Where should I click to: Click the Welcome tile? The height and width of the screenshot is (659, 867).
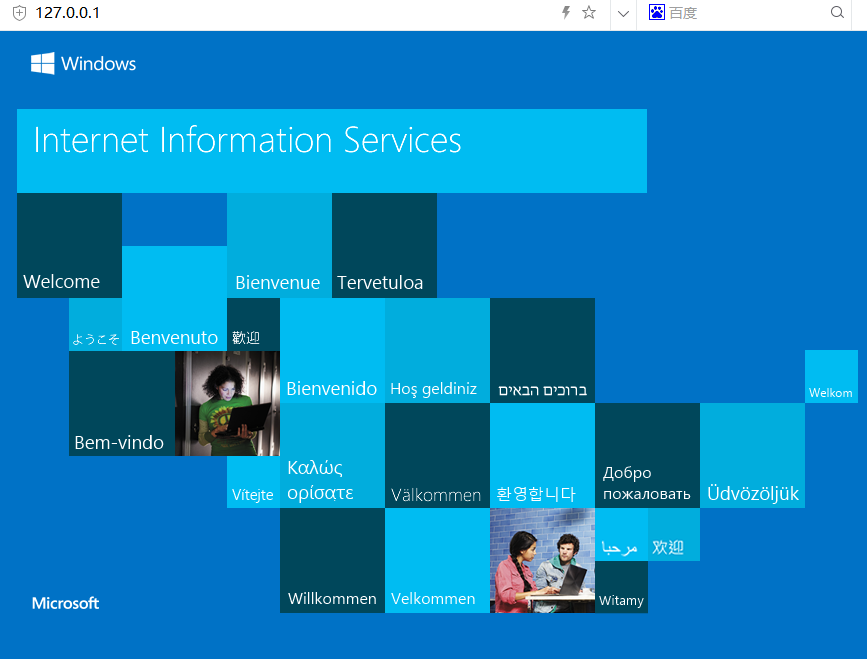[69, 246]
